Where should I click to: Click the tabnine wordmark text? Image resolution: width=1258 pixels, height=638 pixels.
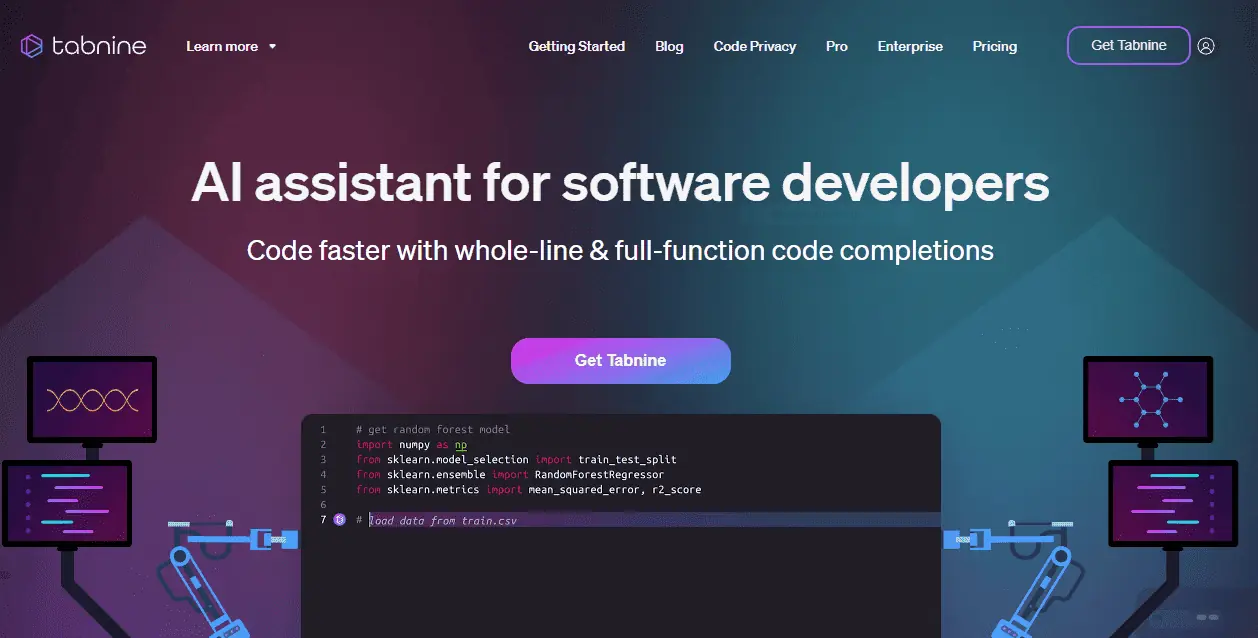coord(98,46)
